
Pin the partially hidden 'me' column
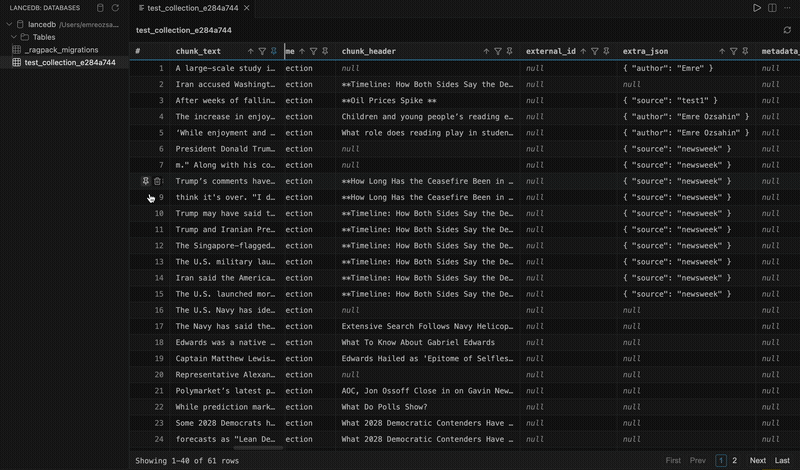click(326, 51)
